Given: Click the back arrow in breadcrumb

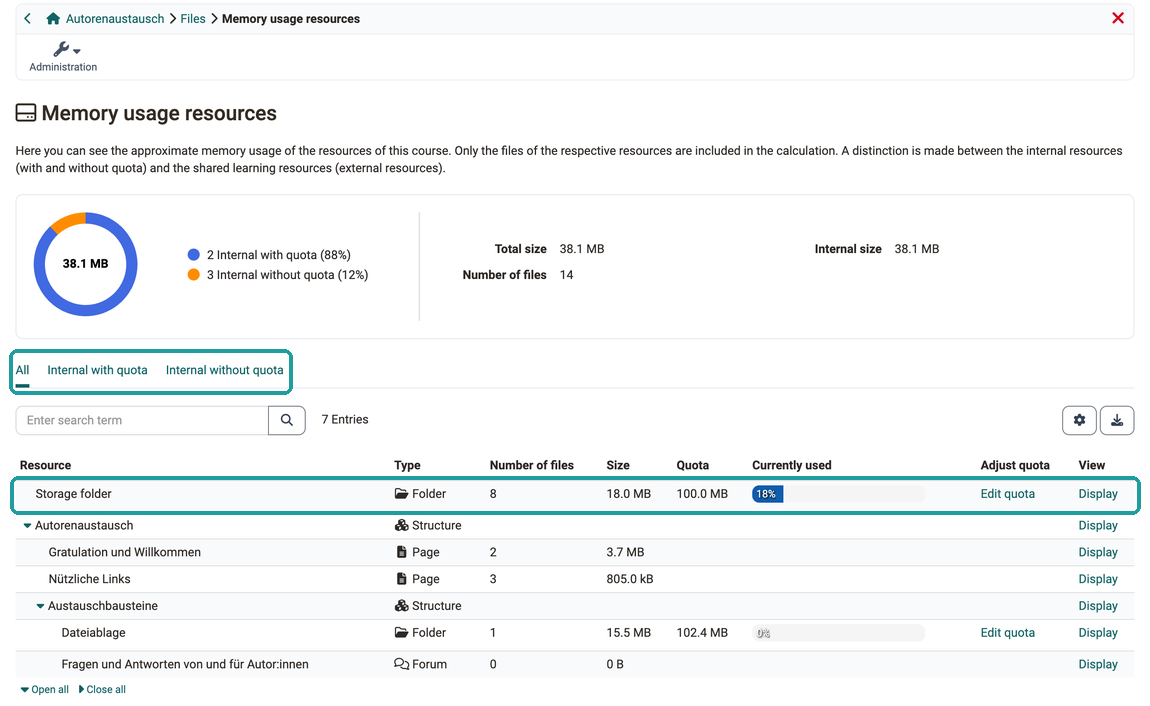Looking at the screenshot, I should (x=28, y=18).
